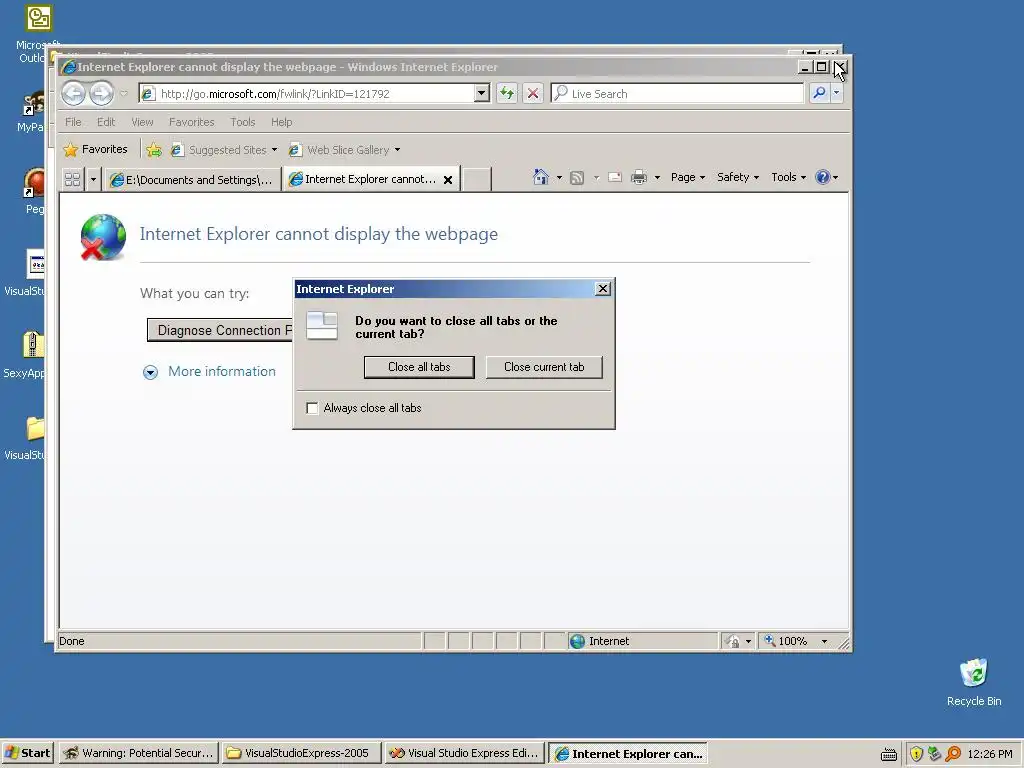Click Diagnose Connection Problems button
1024x768 pixels.
pyautogui.click(x=219, y=330)
